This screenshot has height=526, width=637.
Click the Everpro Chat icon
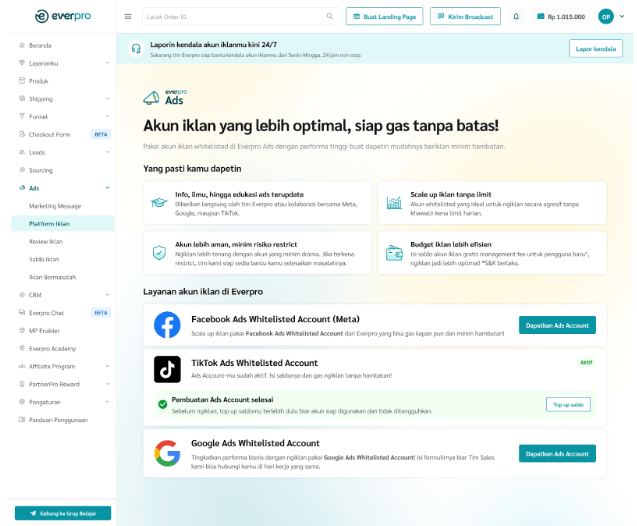click(22, 313)
